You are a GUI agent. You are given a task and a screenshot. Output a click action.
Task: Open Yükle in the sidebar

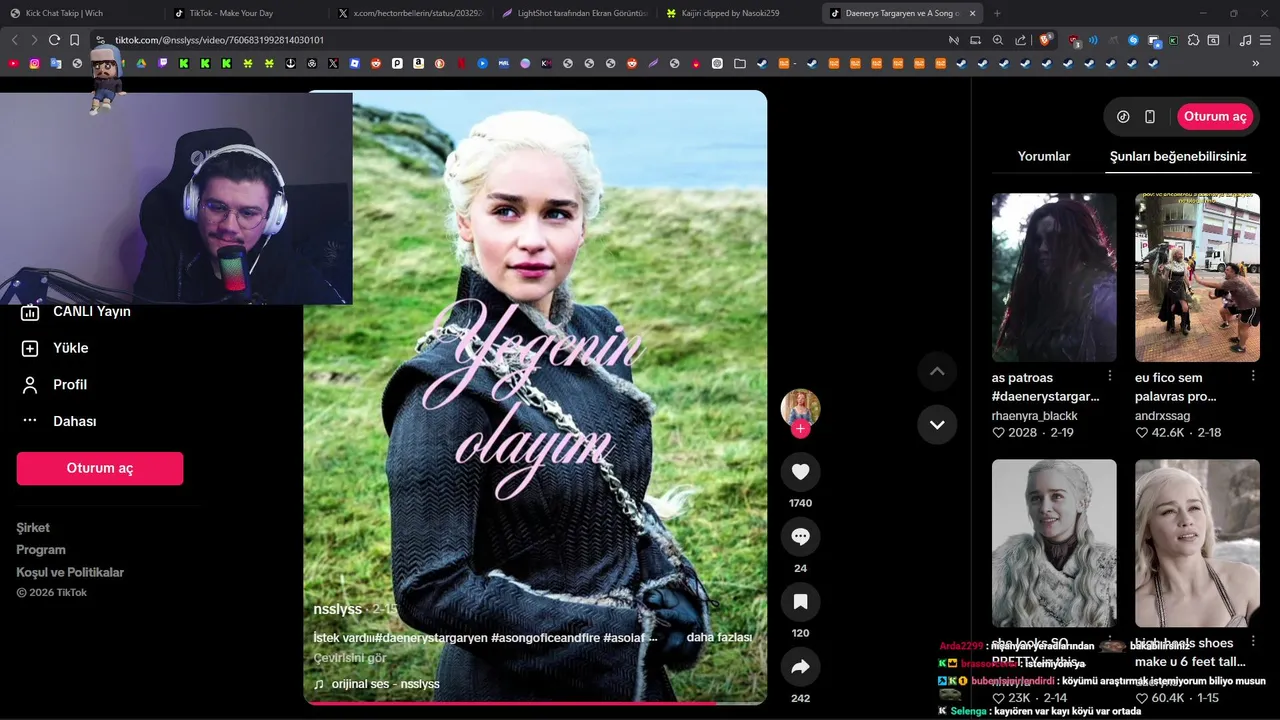click(56, 348)
